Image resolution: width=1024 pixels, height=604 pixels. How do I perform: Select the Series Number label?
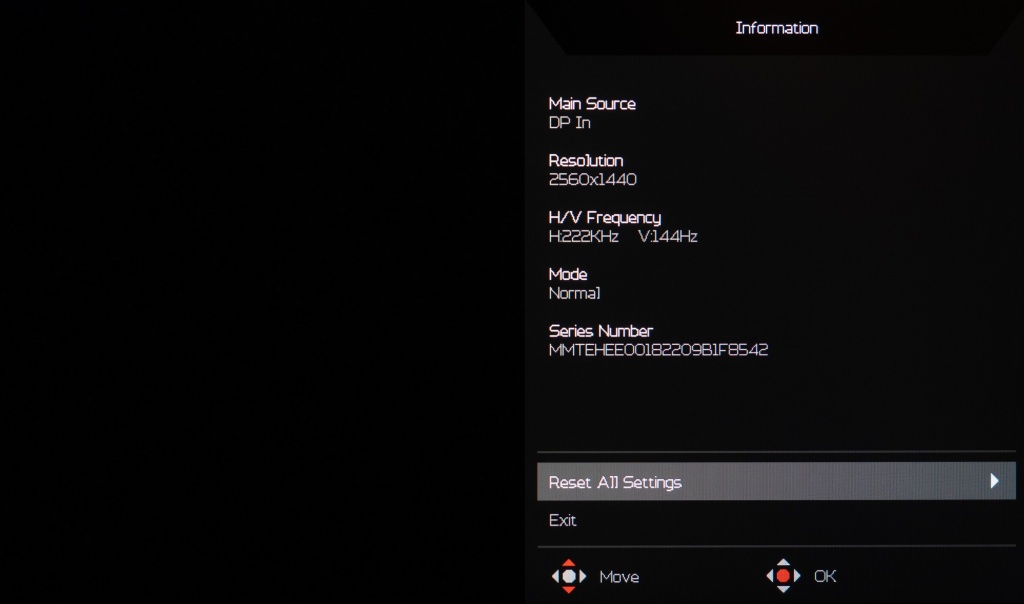pyautogui.click(x=600, y=331)
